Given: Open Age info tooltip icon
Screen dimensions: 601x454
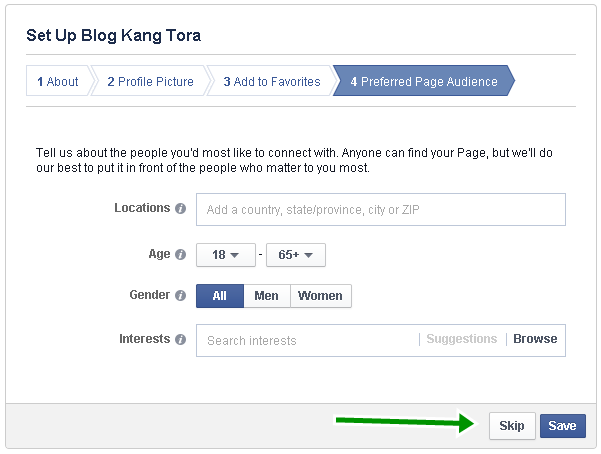Looking at the screenshot, I should [x=181, y=255].
